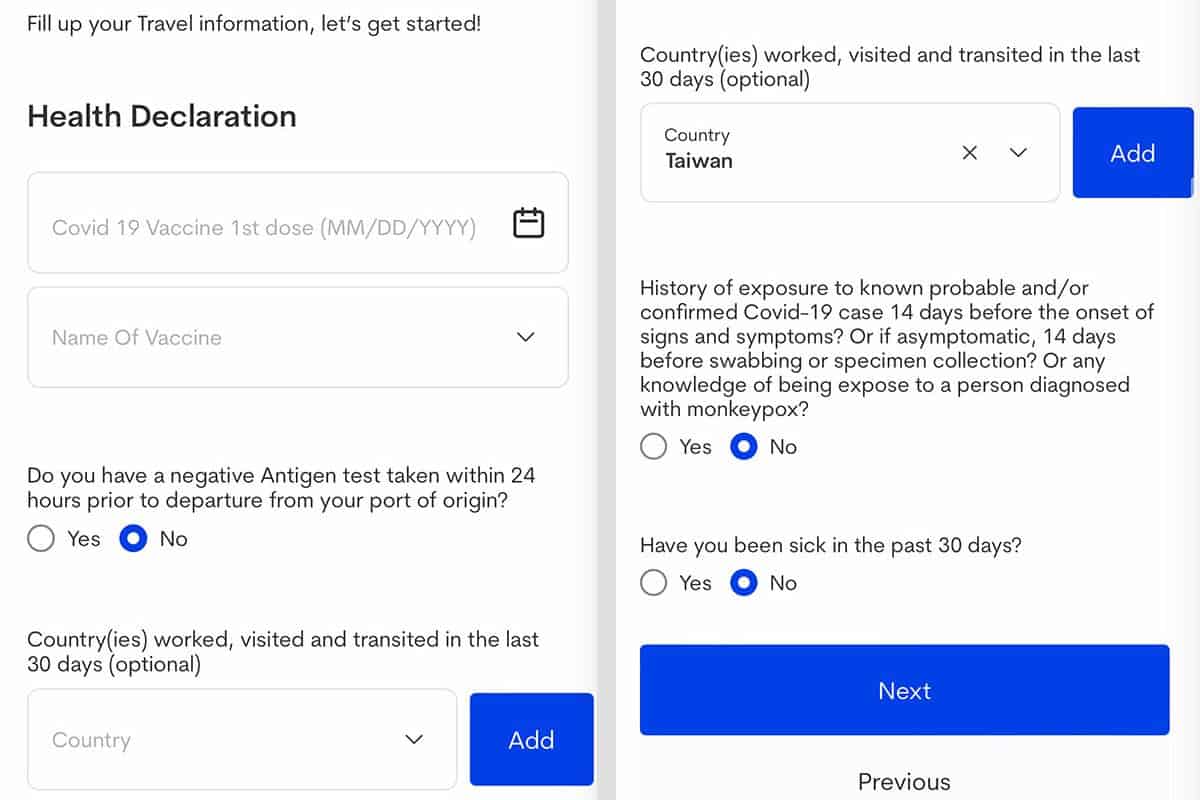Click Add next to empty Country field

[531, 740]
